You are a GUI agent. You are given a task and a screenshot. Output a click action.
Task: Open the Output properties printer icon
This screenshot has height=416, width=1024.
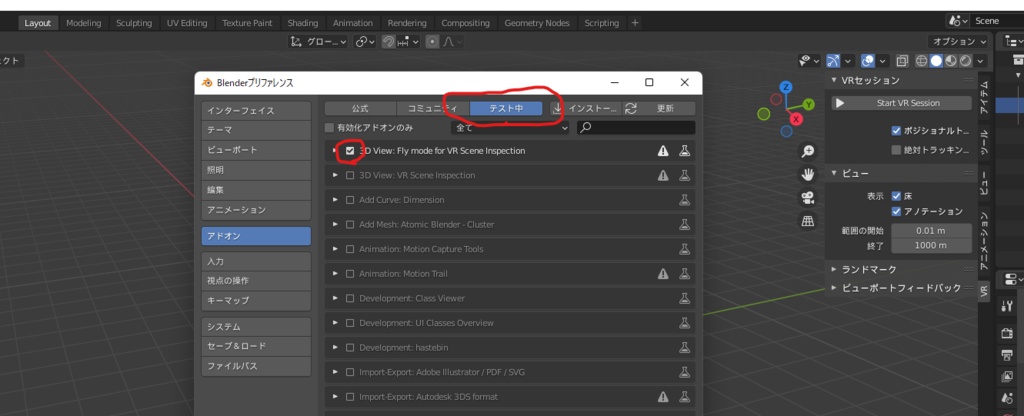[x=1006, y=355]
